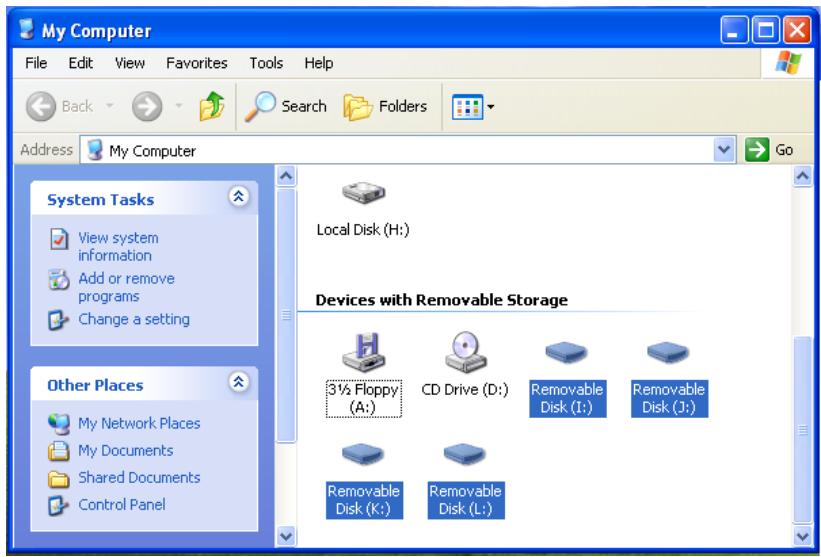Click the Back arrow icon
The width and height of the screenshot is (821, 557).
pos(41,106)
